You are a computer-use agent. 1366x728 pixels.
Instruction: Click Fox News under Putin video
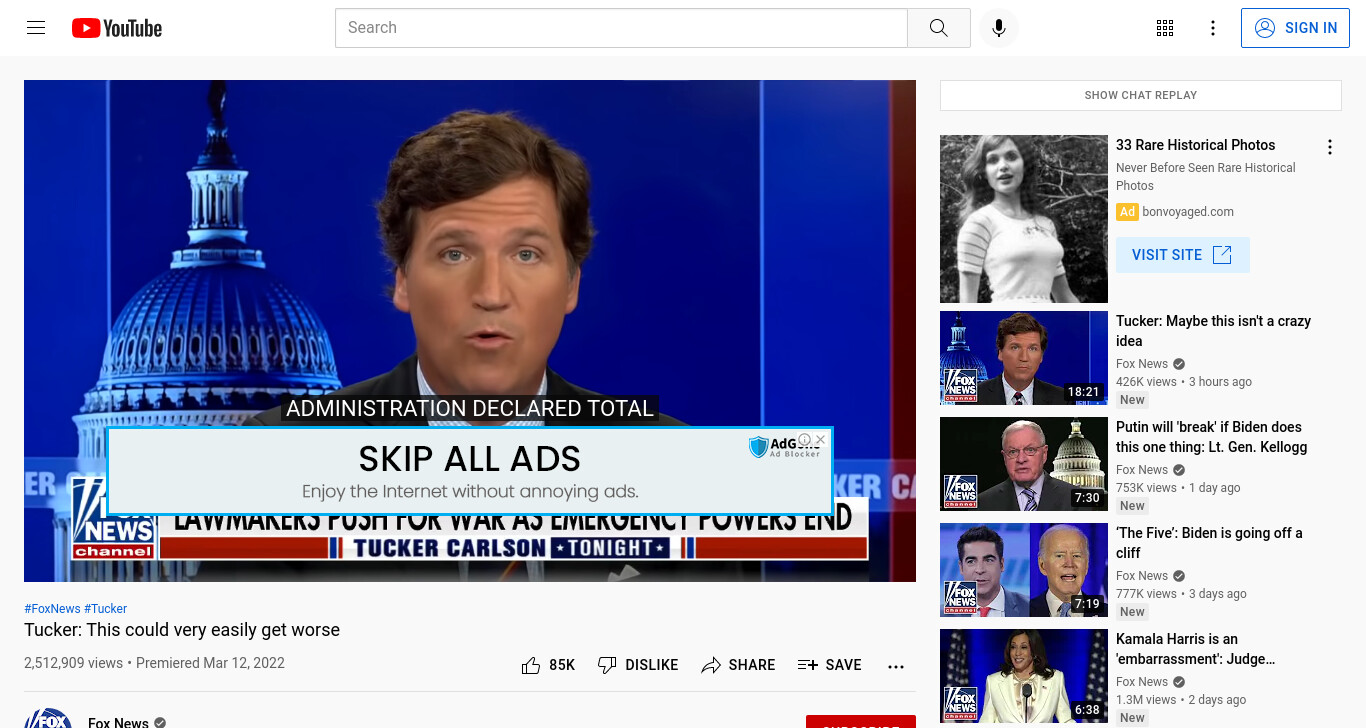point(1142,470)
